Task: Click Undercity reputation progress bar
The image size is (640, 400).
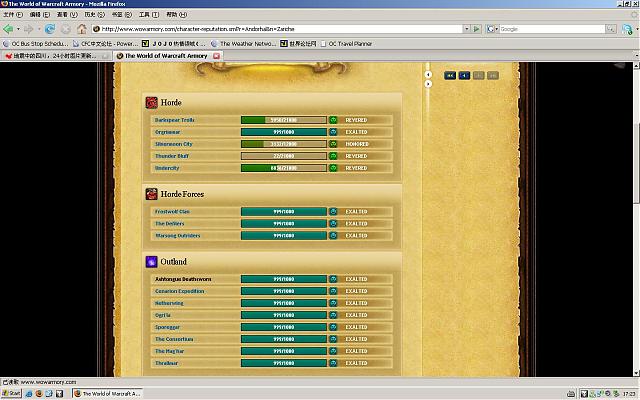Action: pyautogui.click(x=284, y=168)
